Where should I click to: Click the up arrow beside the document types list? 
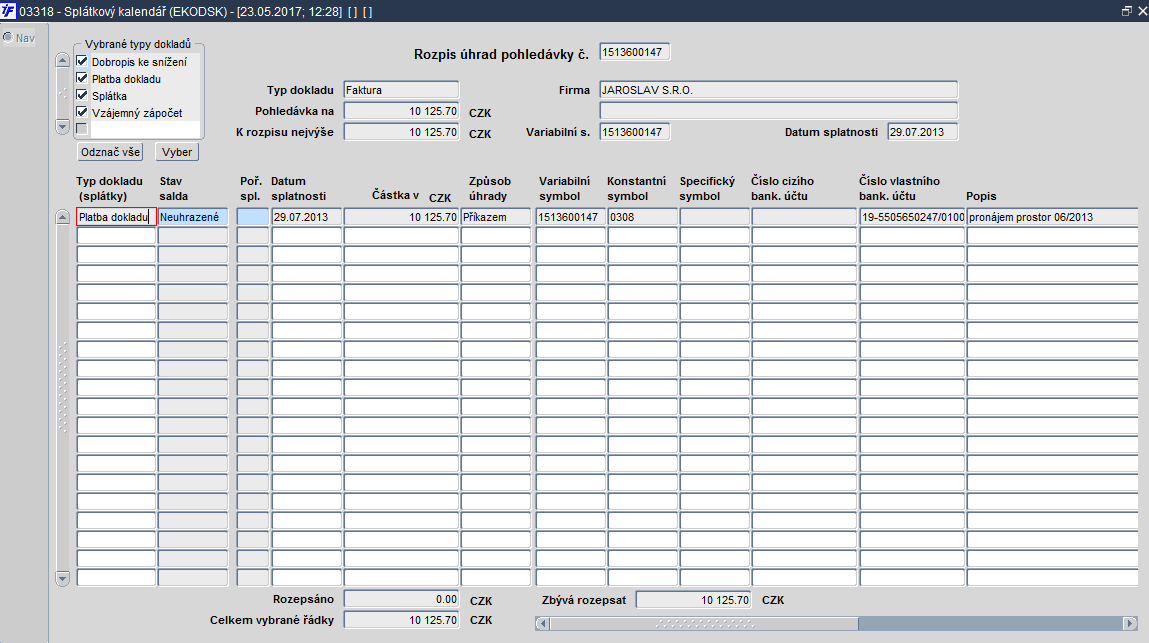pyautogui.click(x=62, y=60)
